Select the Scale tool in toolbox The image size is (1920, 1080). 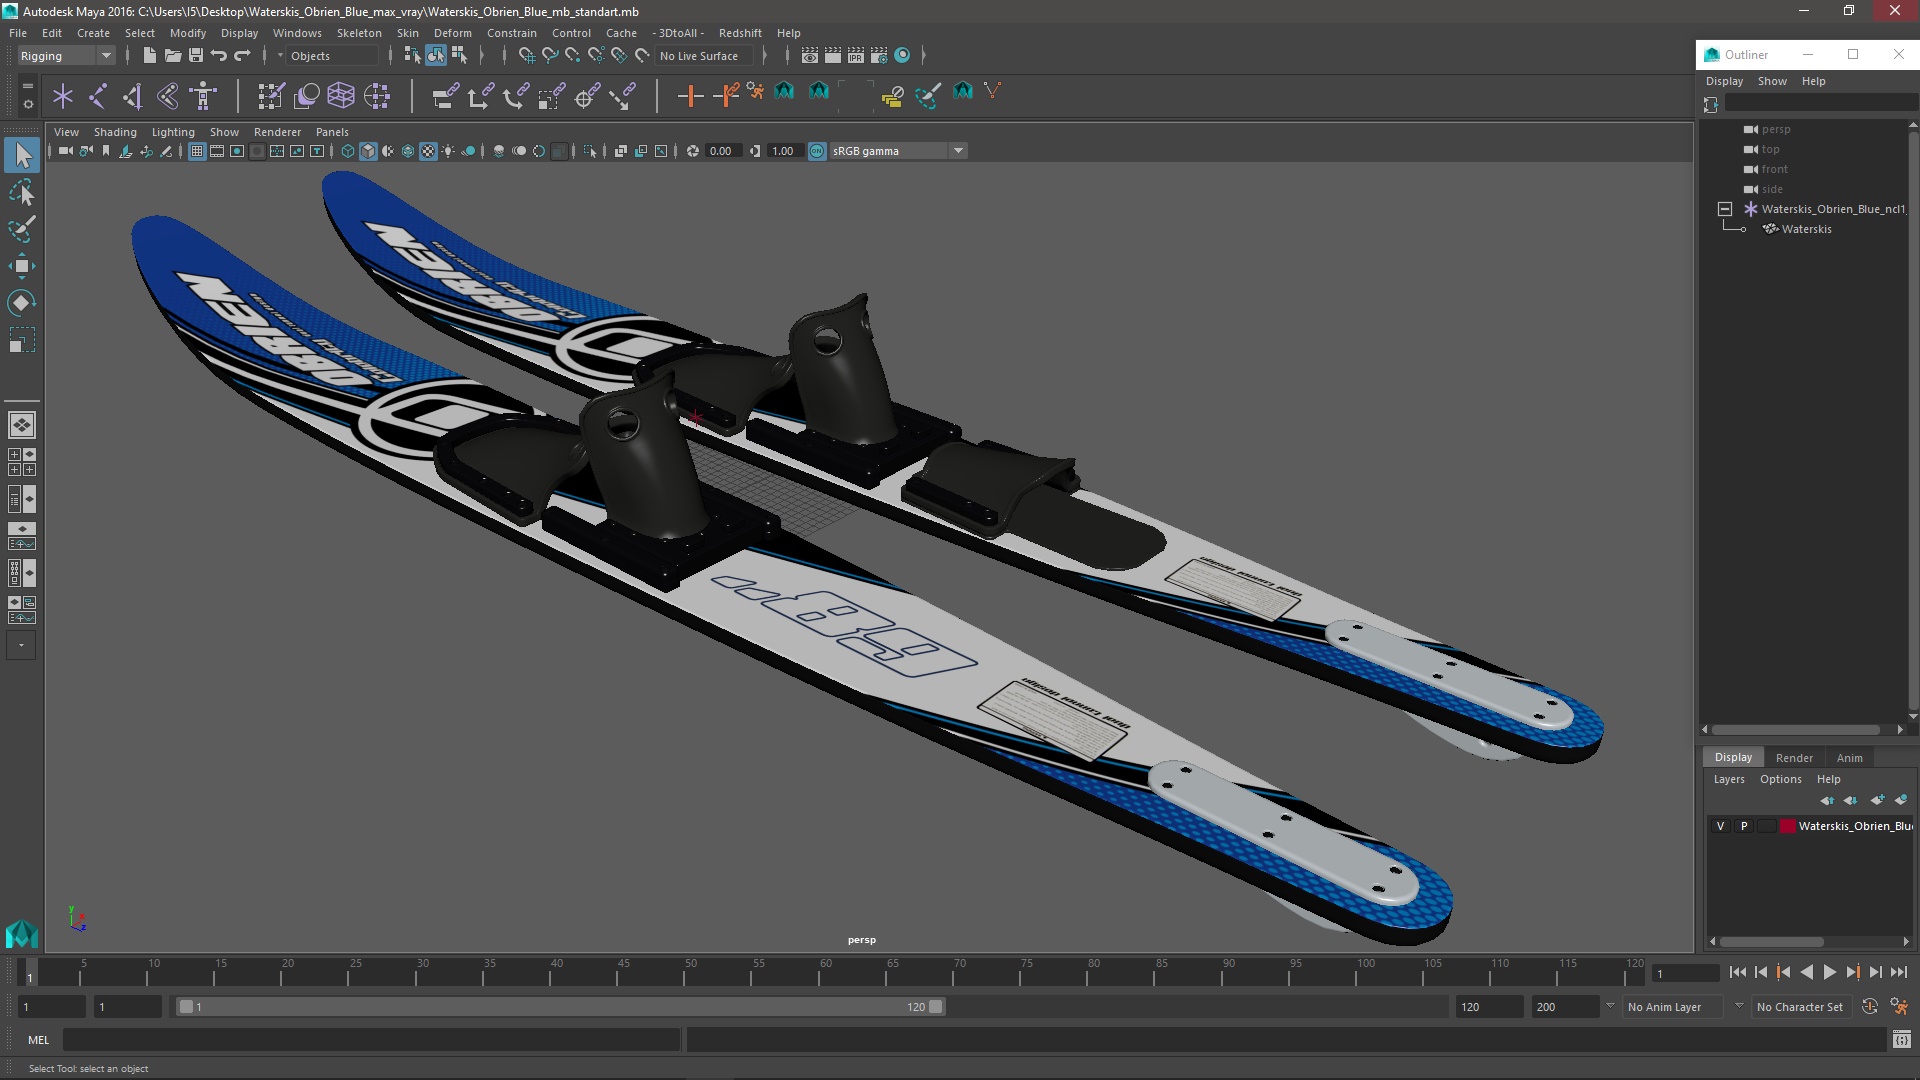coord(22,340)
